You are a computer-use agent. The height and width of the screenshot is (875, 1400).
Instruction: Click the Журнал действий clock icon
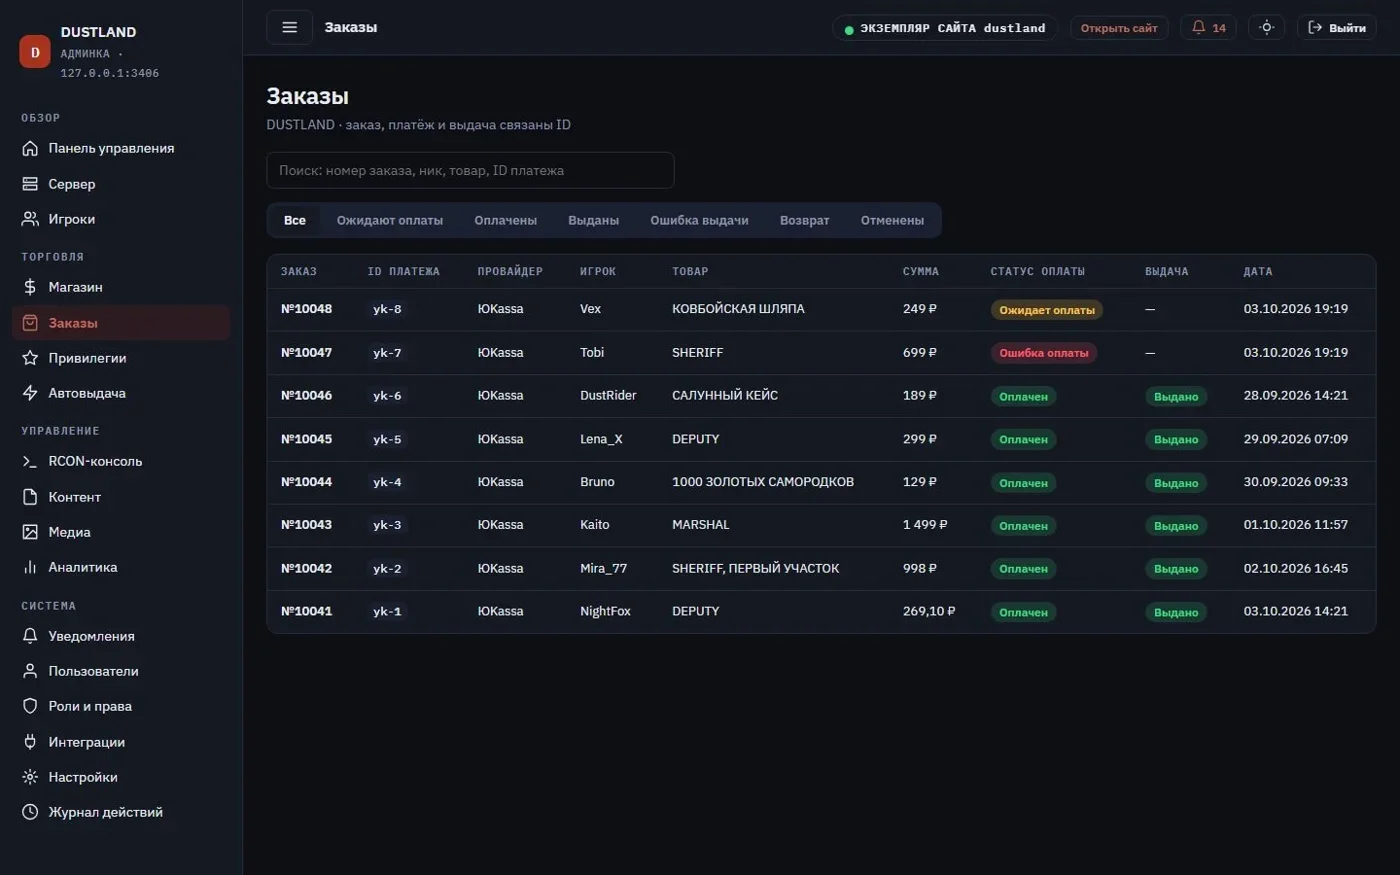(30, 812)
